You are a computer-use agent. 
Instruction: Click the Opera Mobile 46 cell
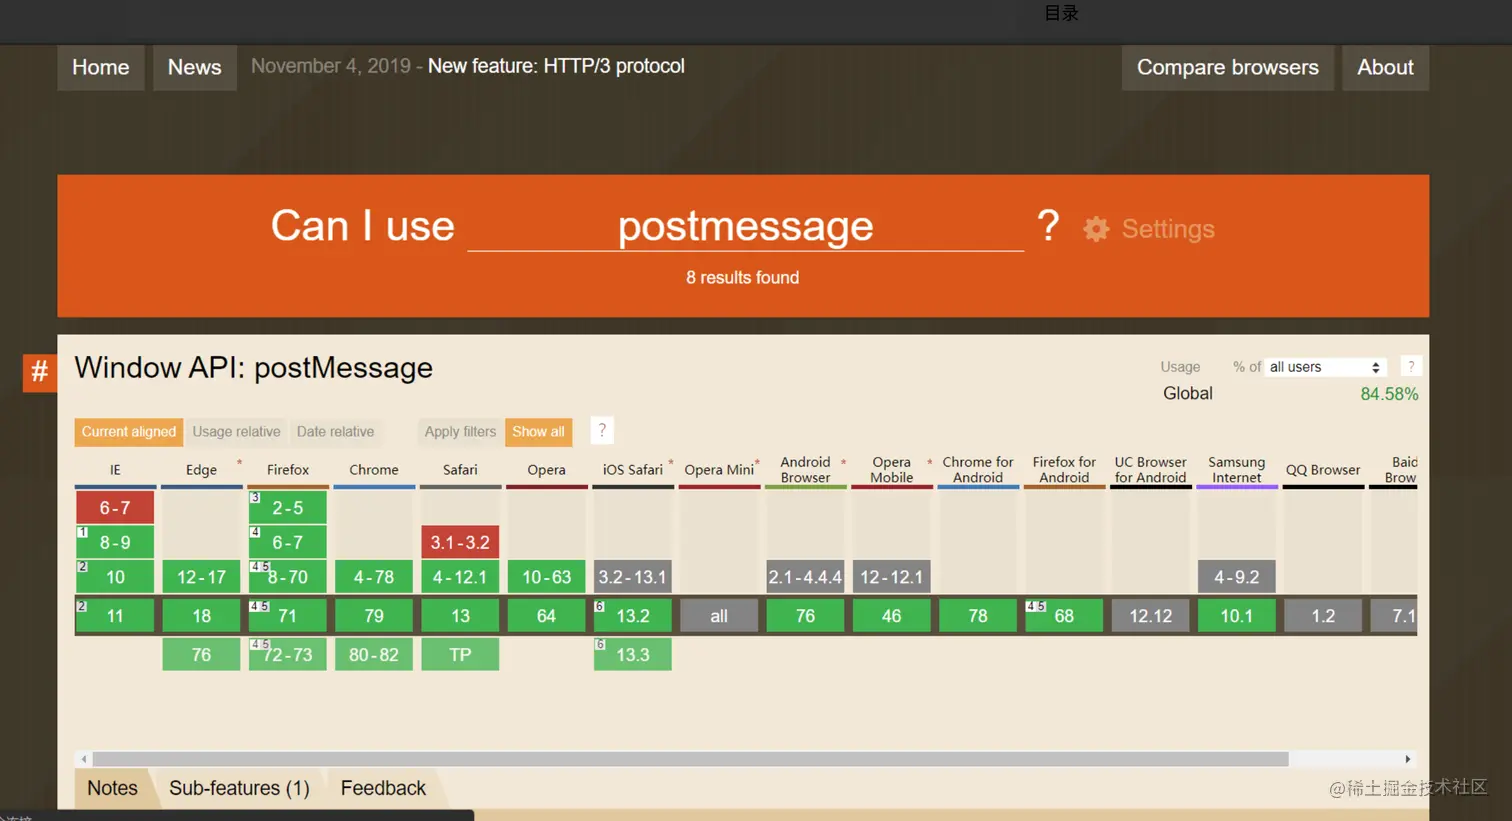[891, 616]
